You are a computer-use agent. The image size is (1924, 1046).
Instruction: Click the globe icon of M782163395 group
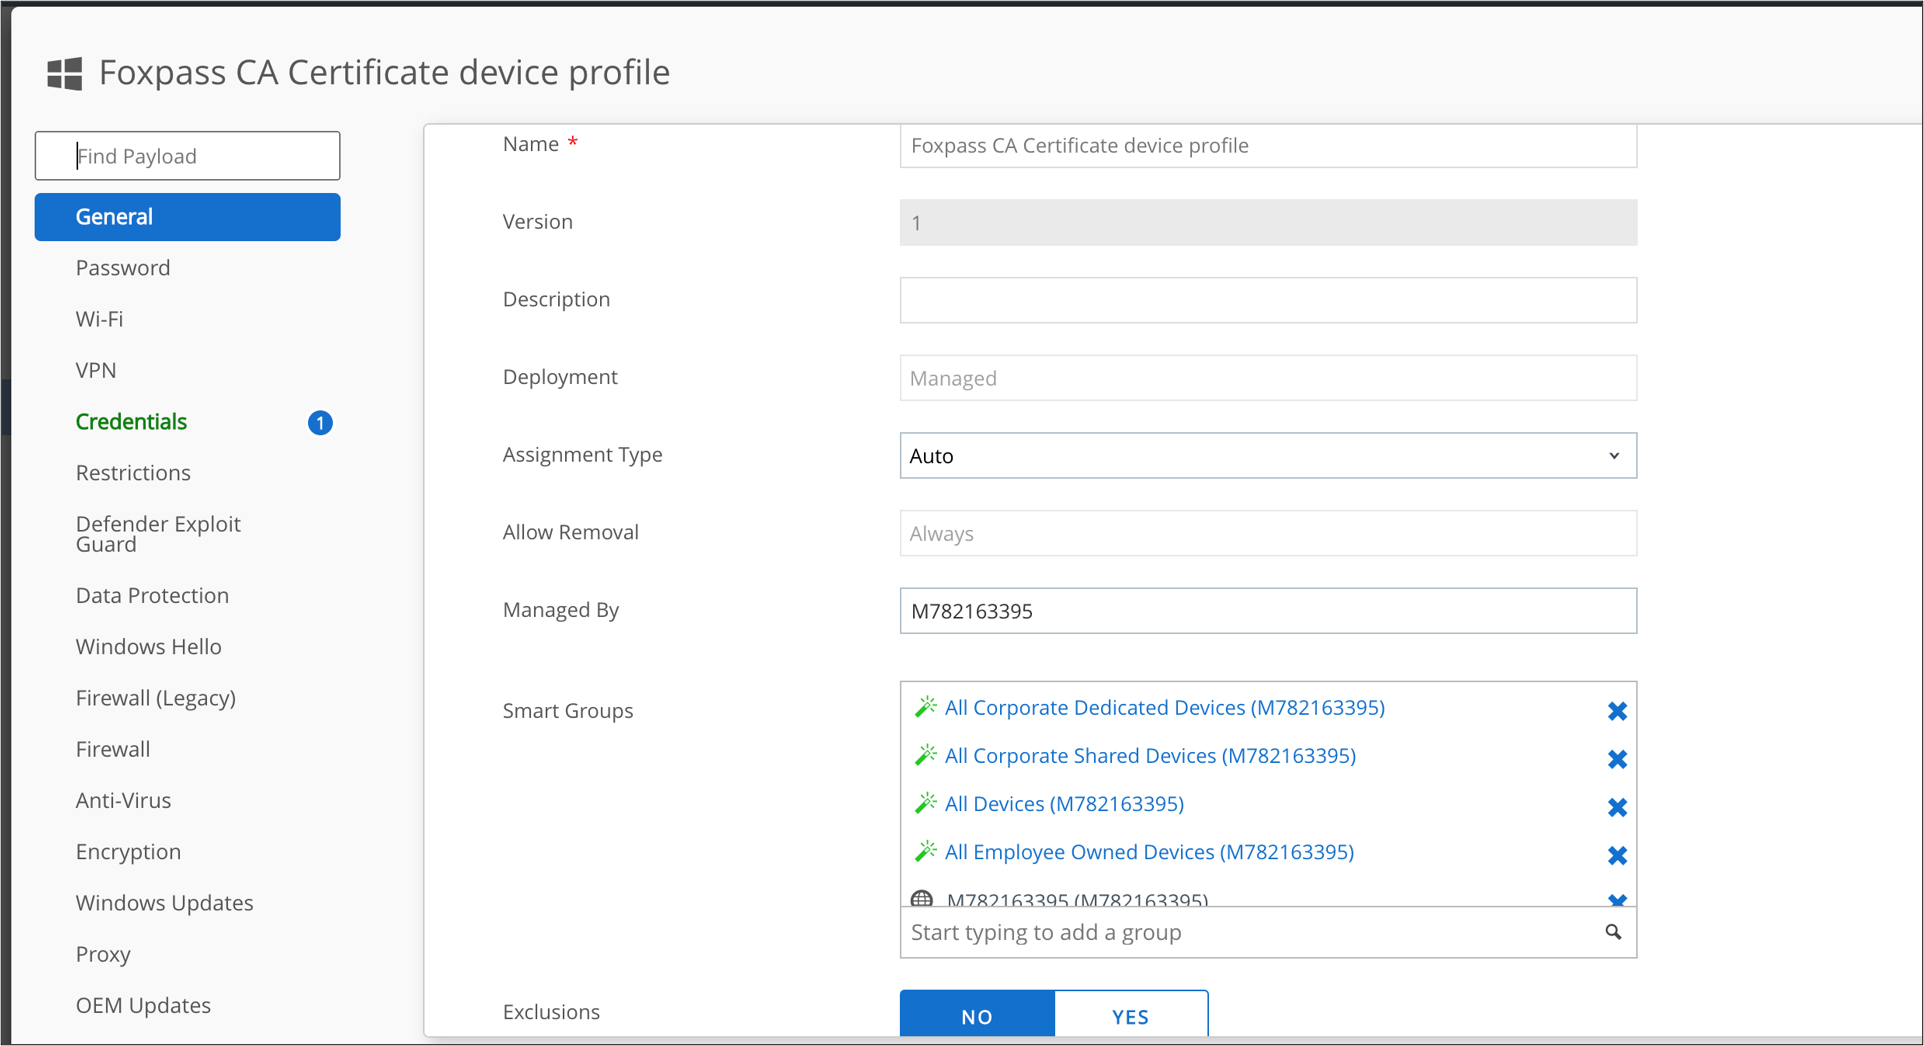pyautogui.click(x=922, y=898)
